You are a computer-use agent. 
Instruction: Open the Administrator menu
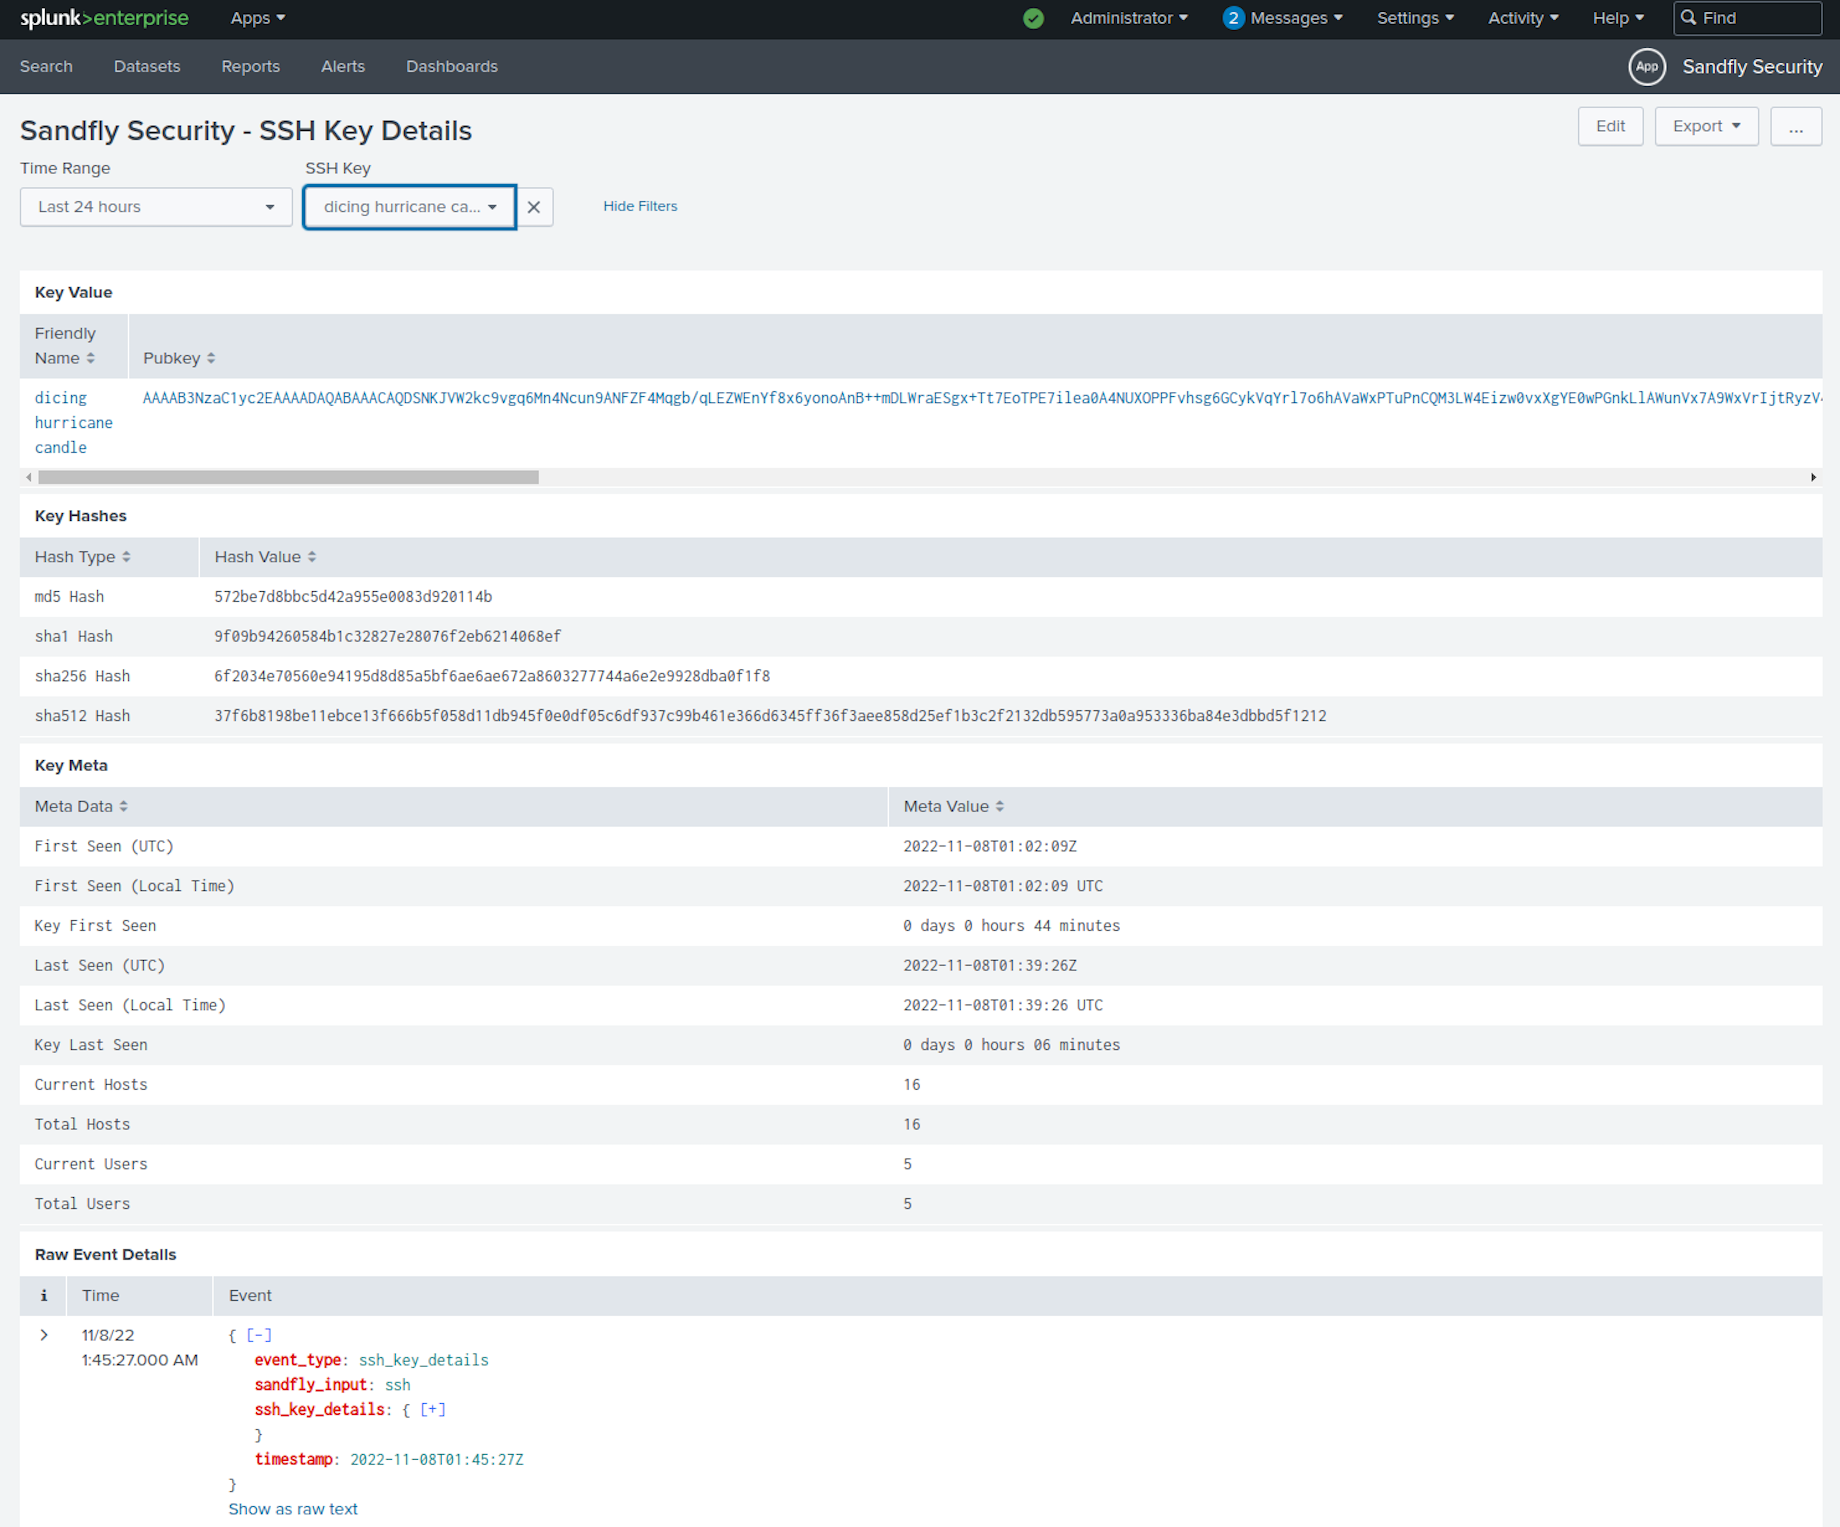[1129, 18]
